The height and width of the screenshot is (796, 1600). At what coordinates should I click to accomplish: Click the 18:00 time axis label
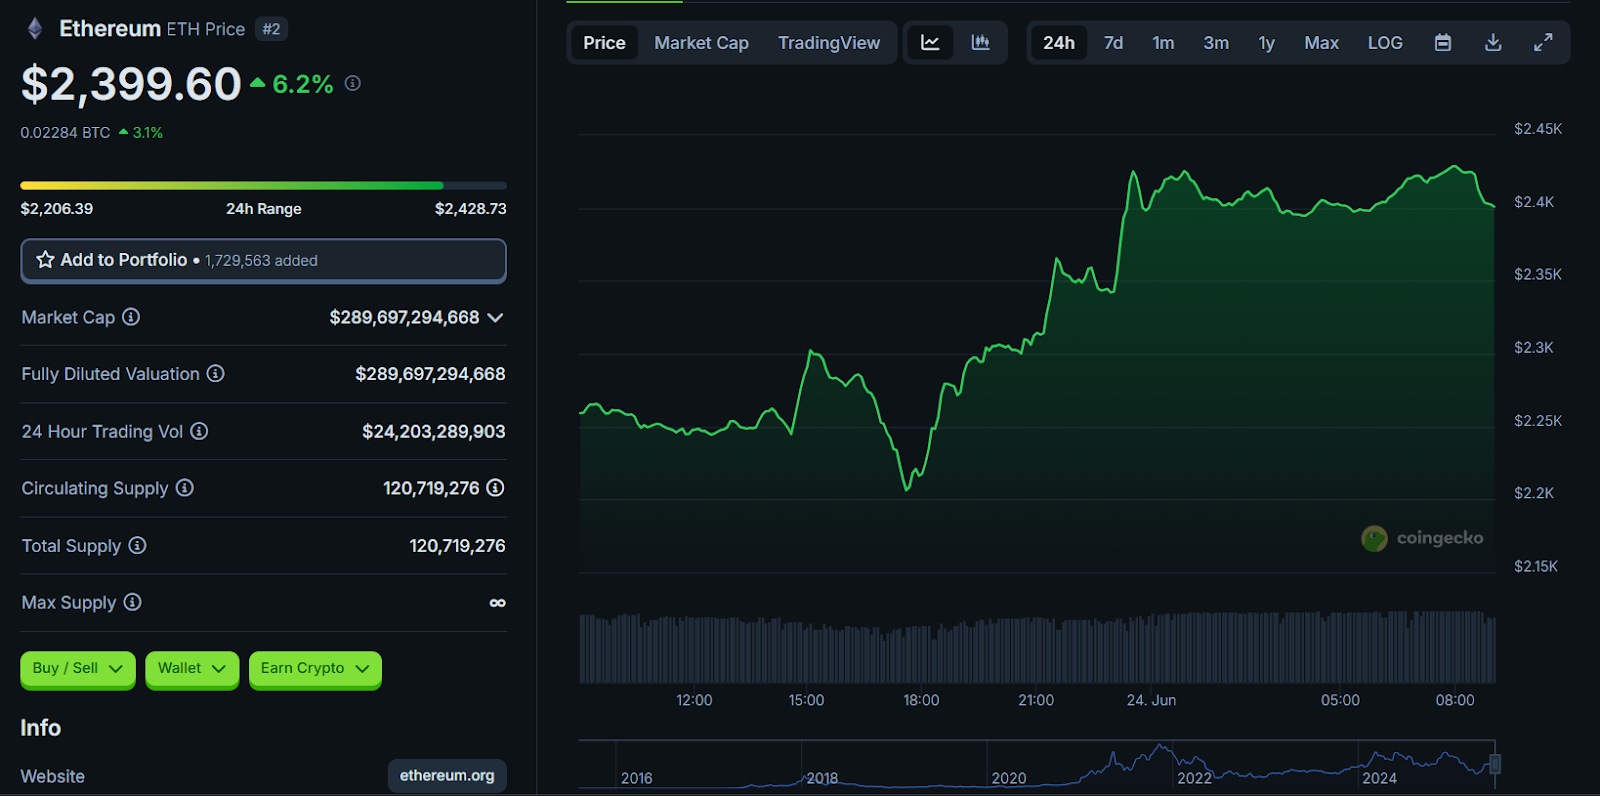[x=921, y=700]
